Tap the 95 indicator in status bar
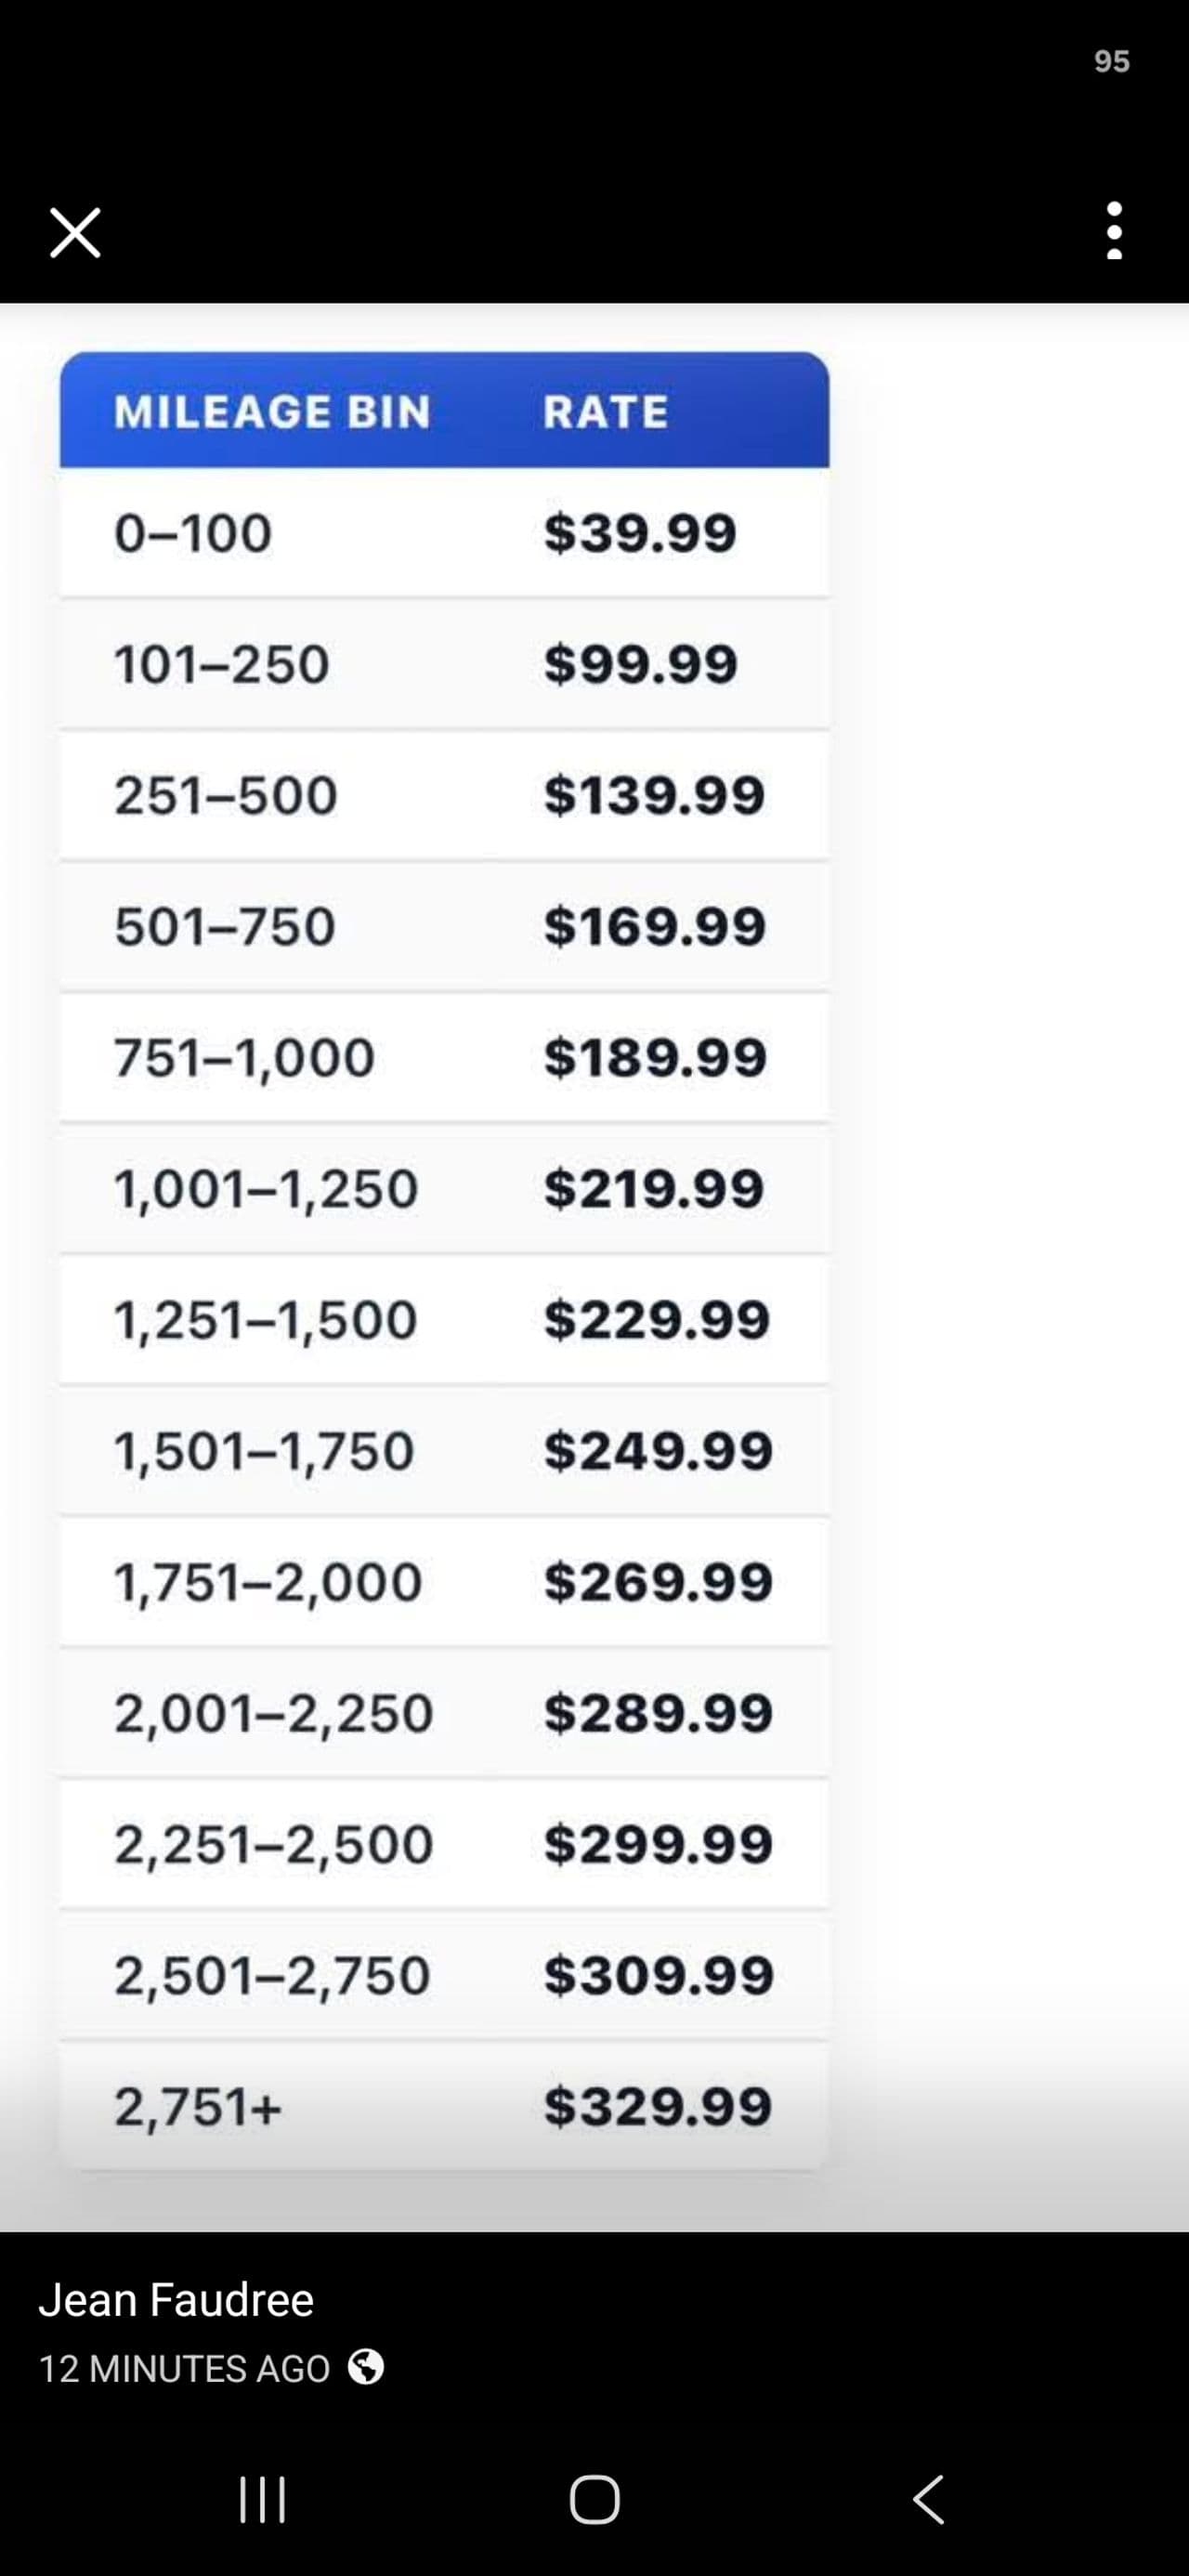Screen dimensions: 1189x2576 point(1112,62)
